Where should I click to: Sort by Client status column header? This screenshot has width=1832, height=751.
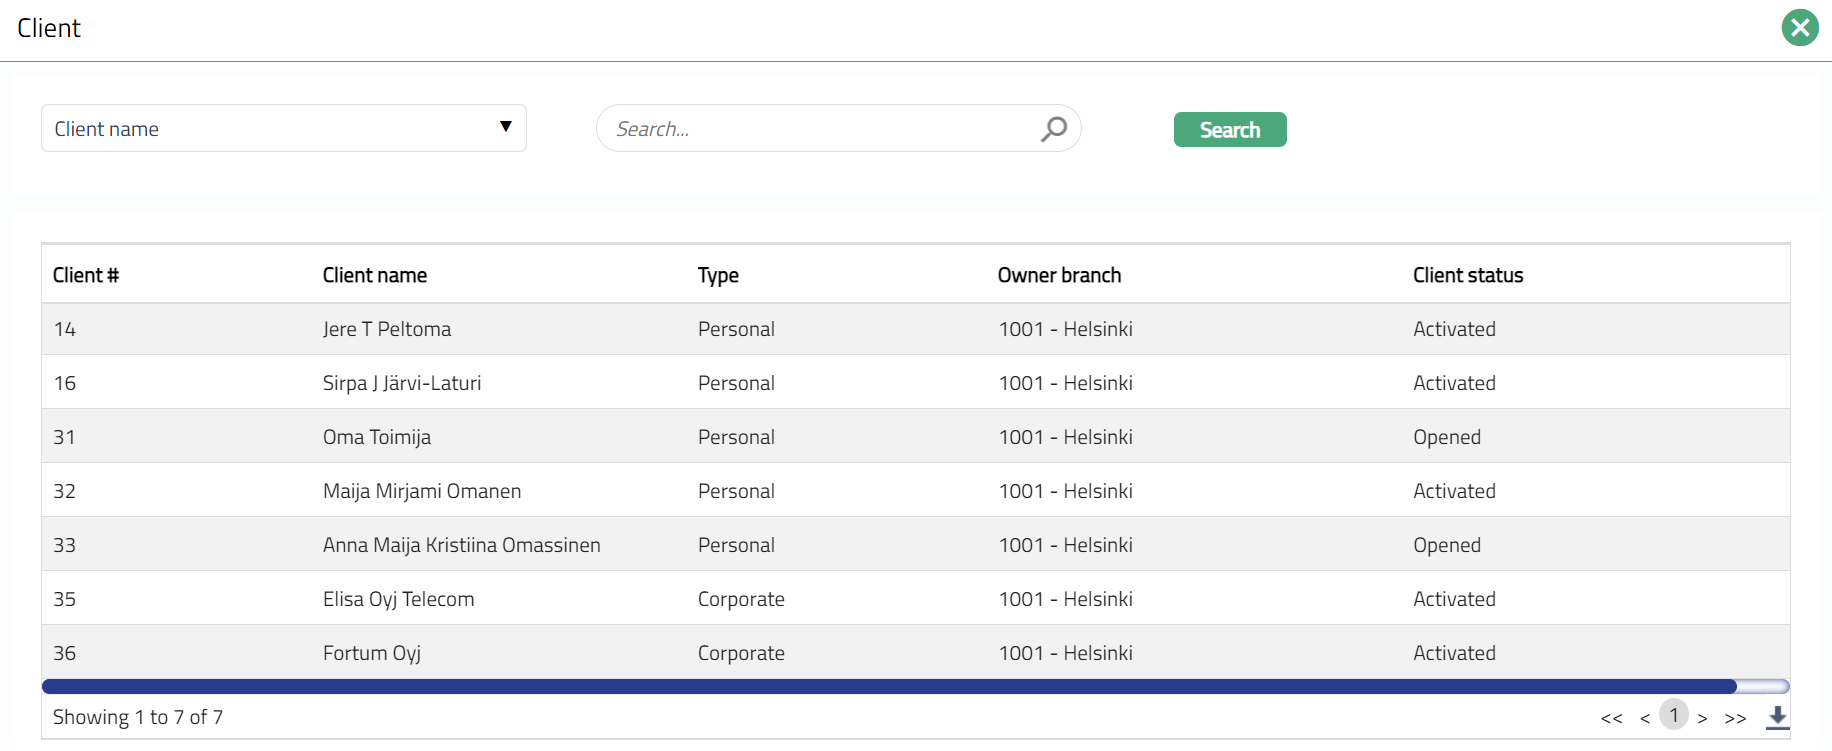(1467, 275)
